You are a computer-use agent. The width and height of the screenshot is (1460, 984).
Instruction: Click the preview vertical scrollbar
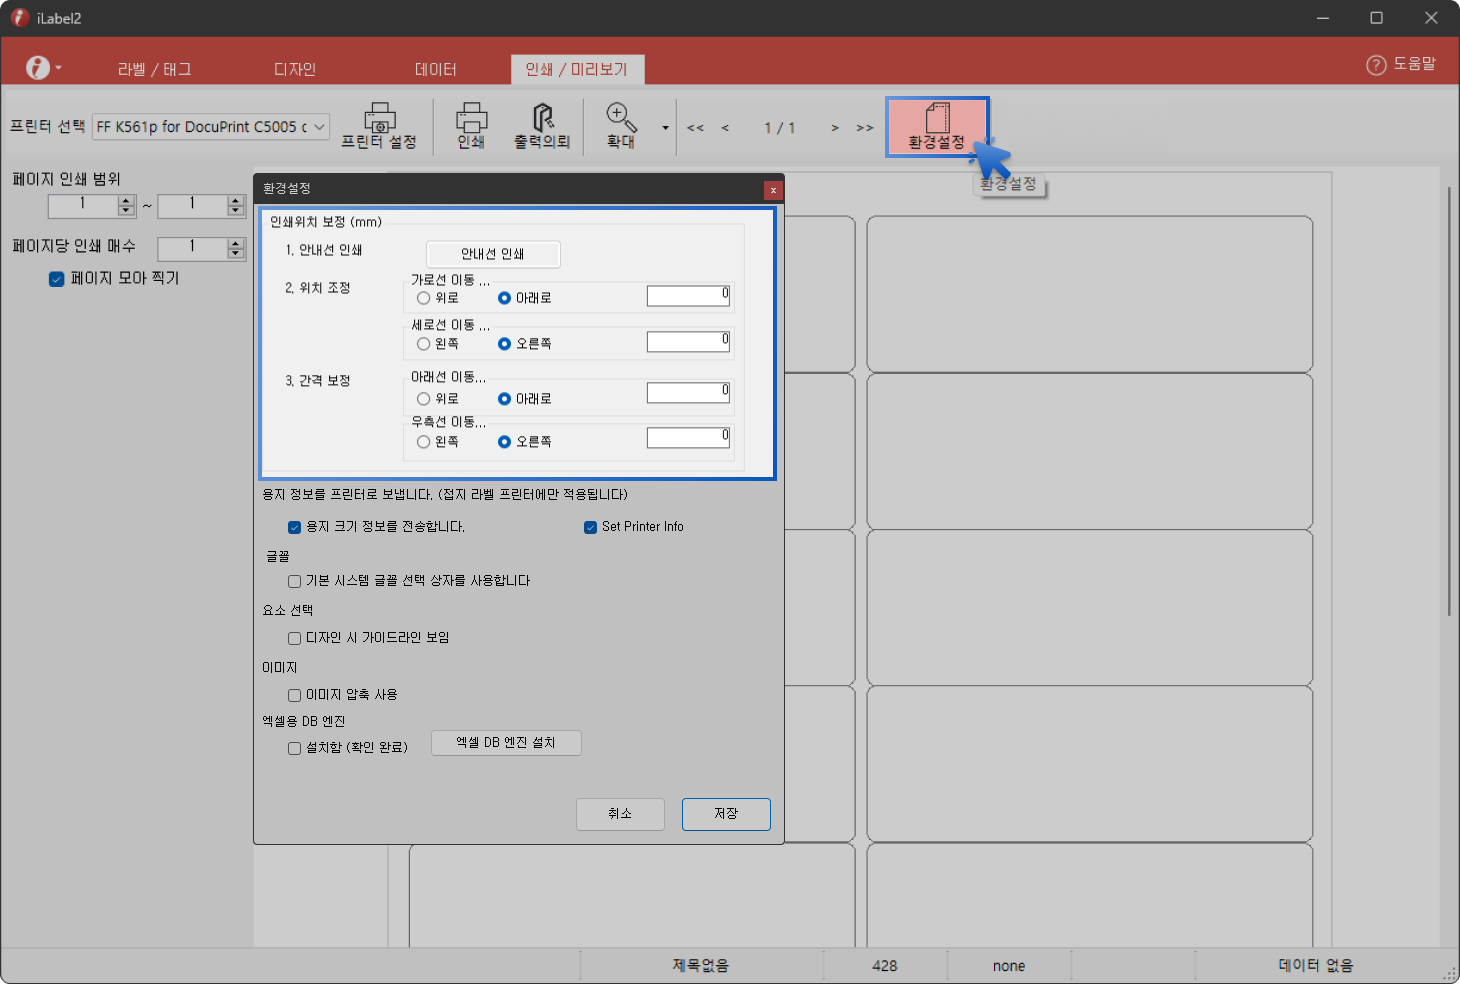click(x=1449, y=400)
